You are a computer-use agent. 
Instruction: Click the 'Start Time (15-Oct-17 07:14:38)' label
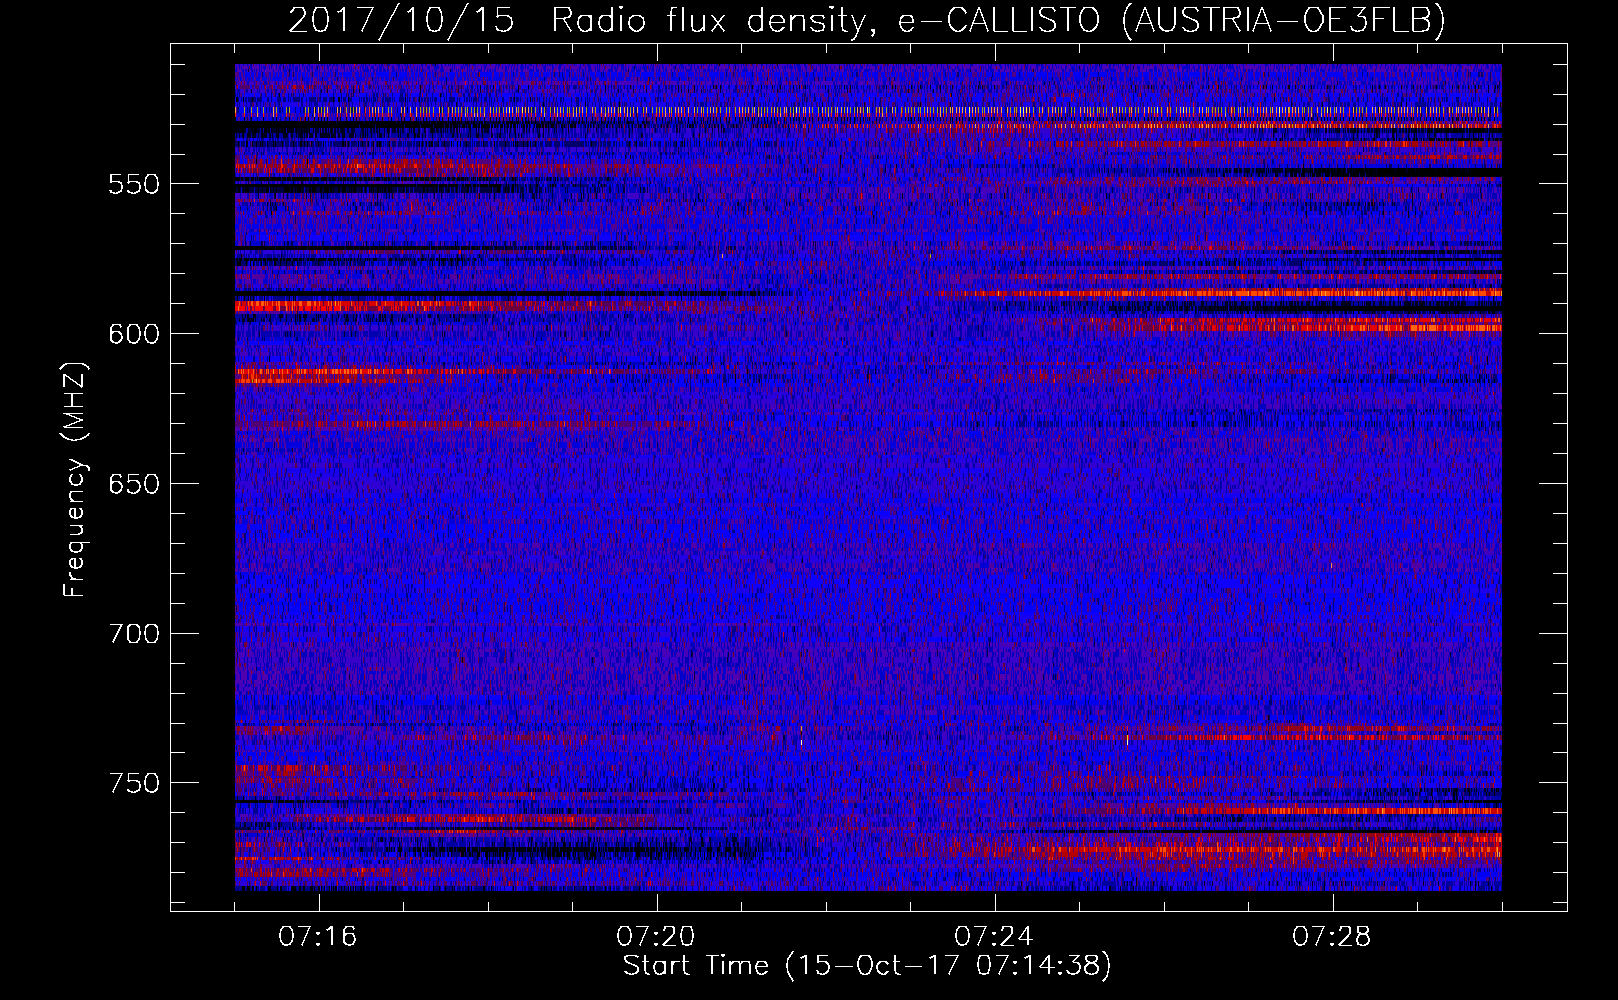(867, 966)
